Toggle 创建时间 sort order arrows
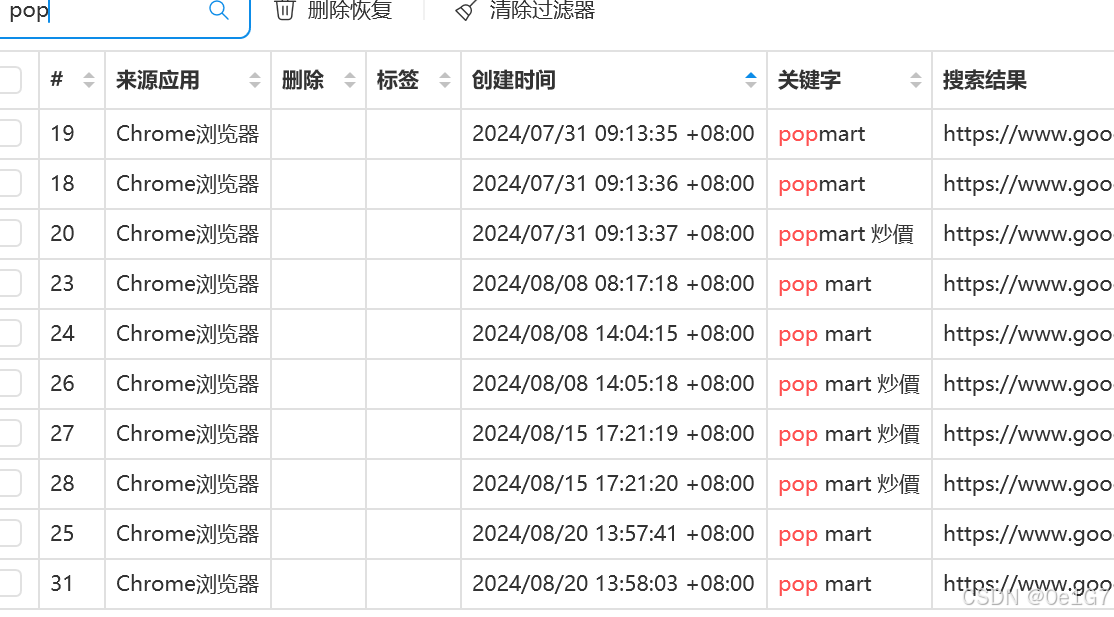 pyautogui.click(x=751, y=80)
